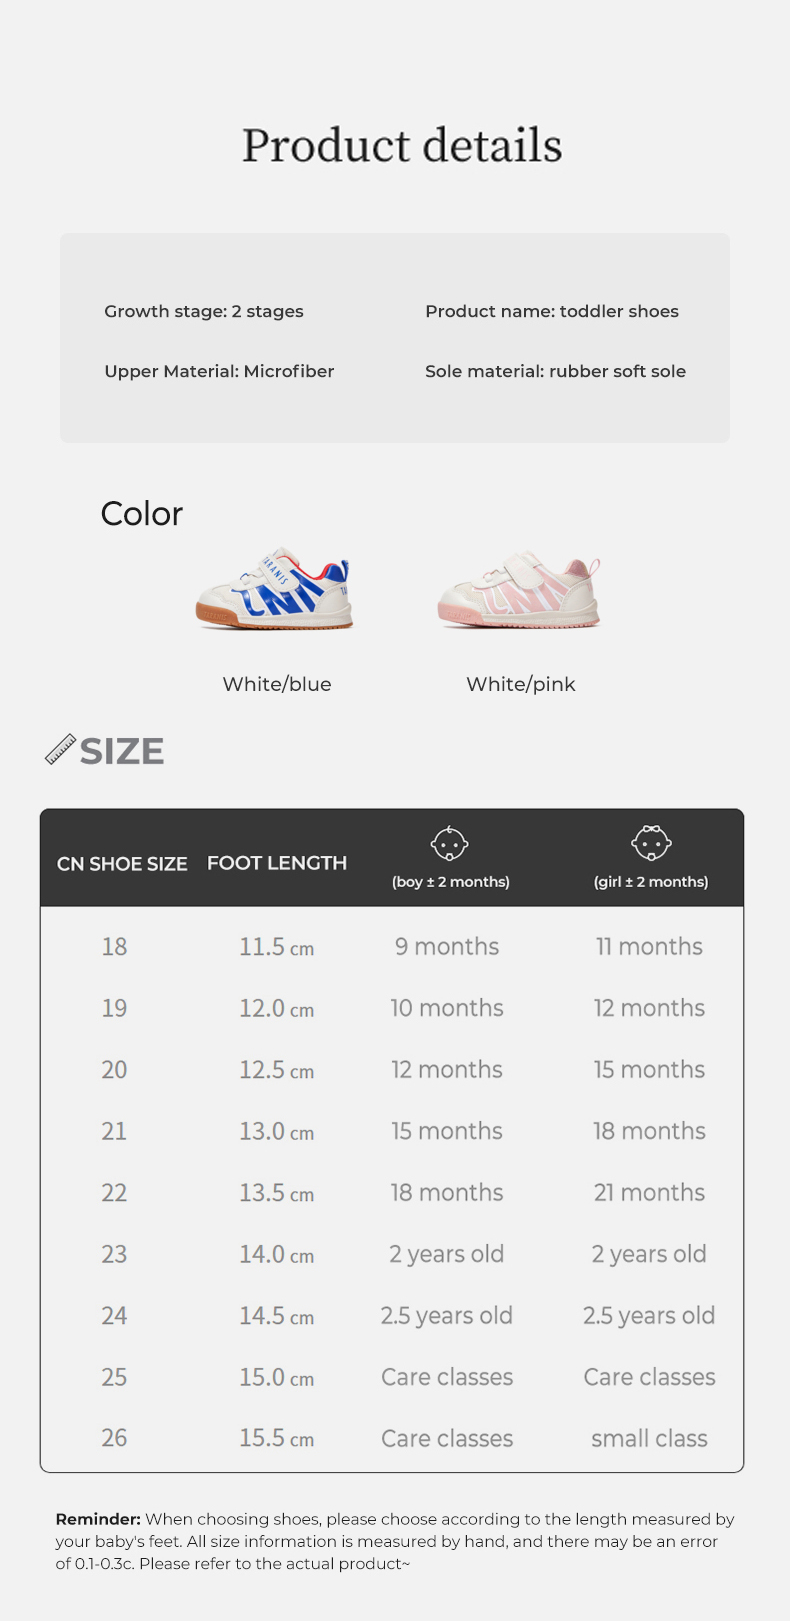Click the Product details heading

coord(402,146)
